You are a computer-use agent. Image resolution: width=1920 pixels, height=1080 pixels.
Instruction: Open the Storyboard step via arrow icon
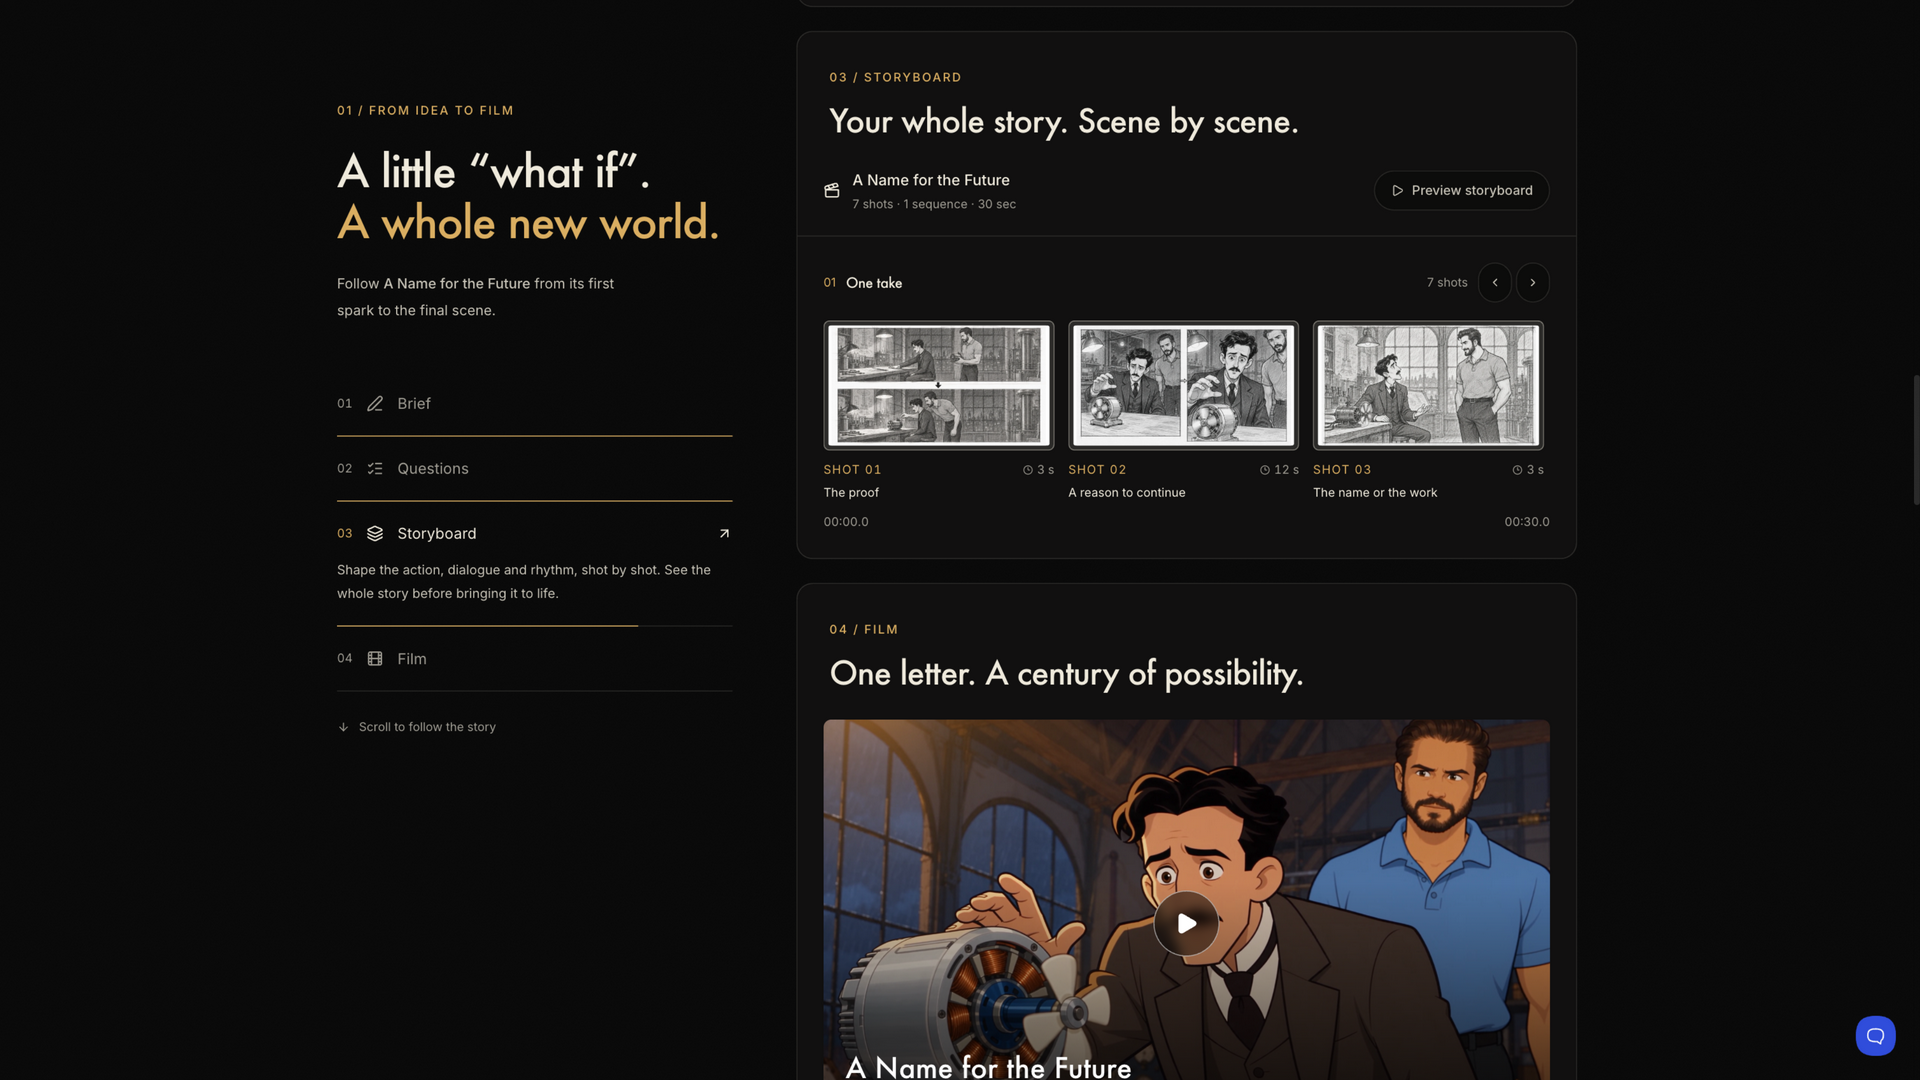(725, 534)
